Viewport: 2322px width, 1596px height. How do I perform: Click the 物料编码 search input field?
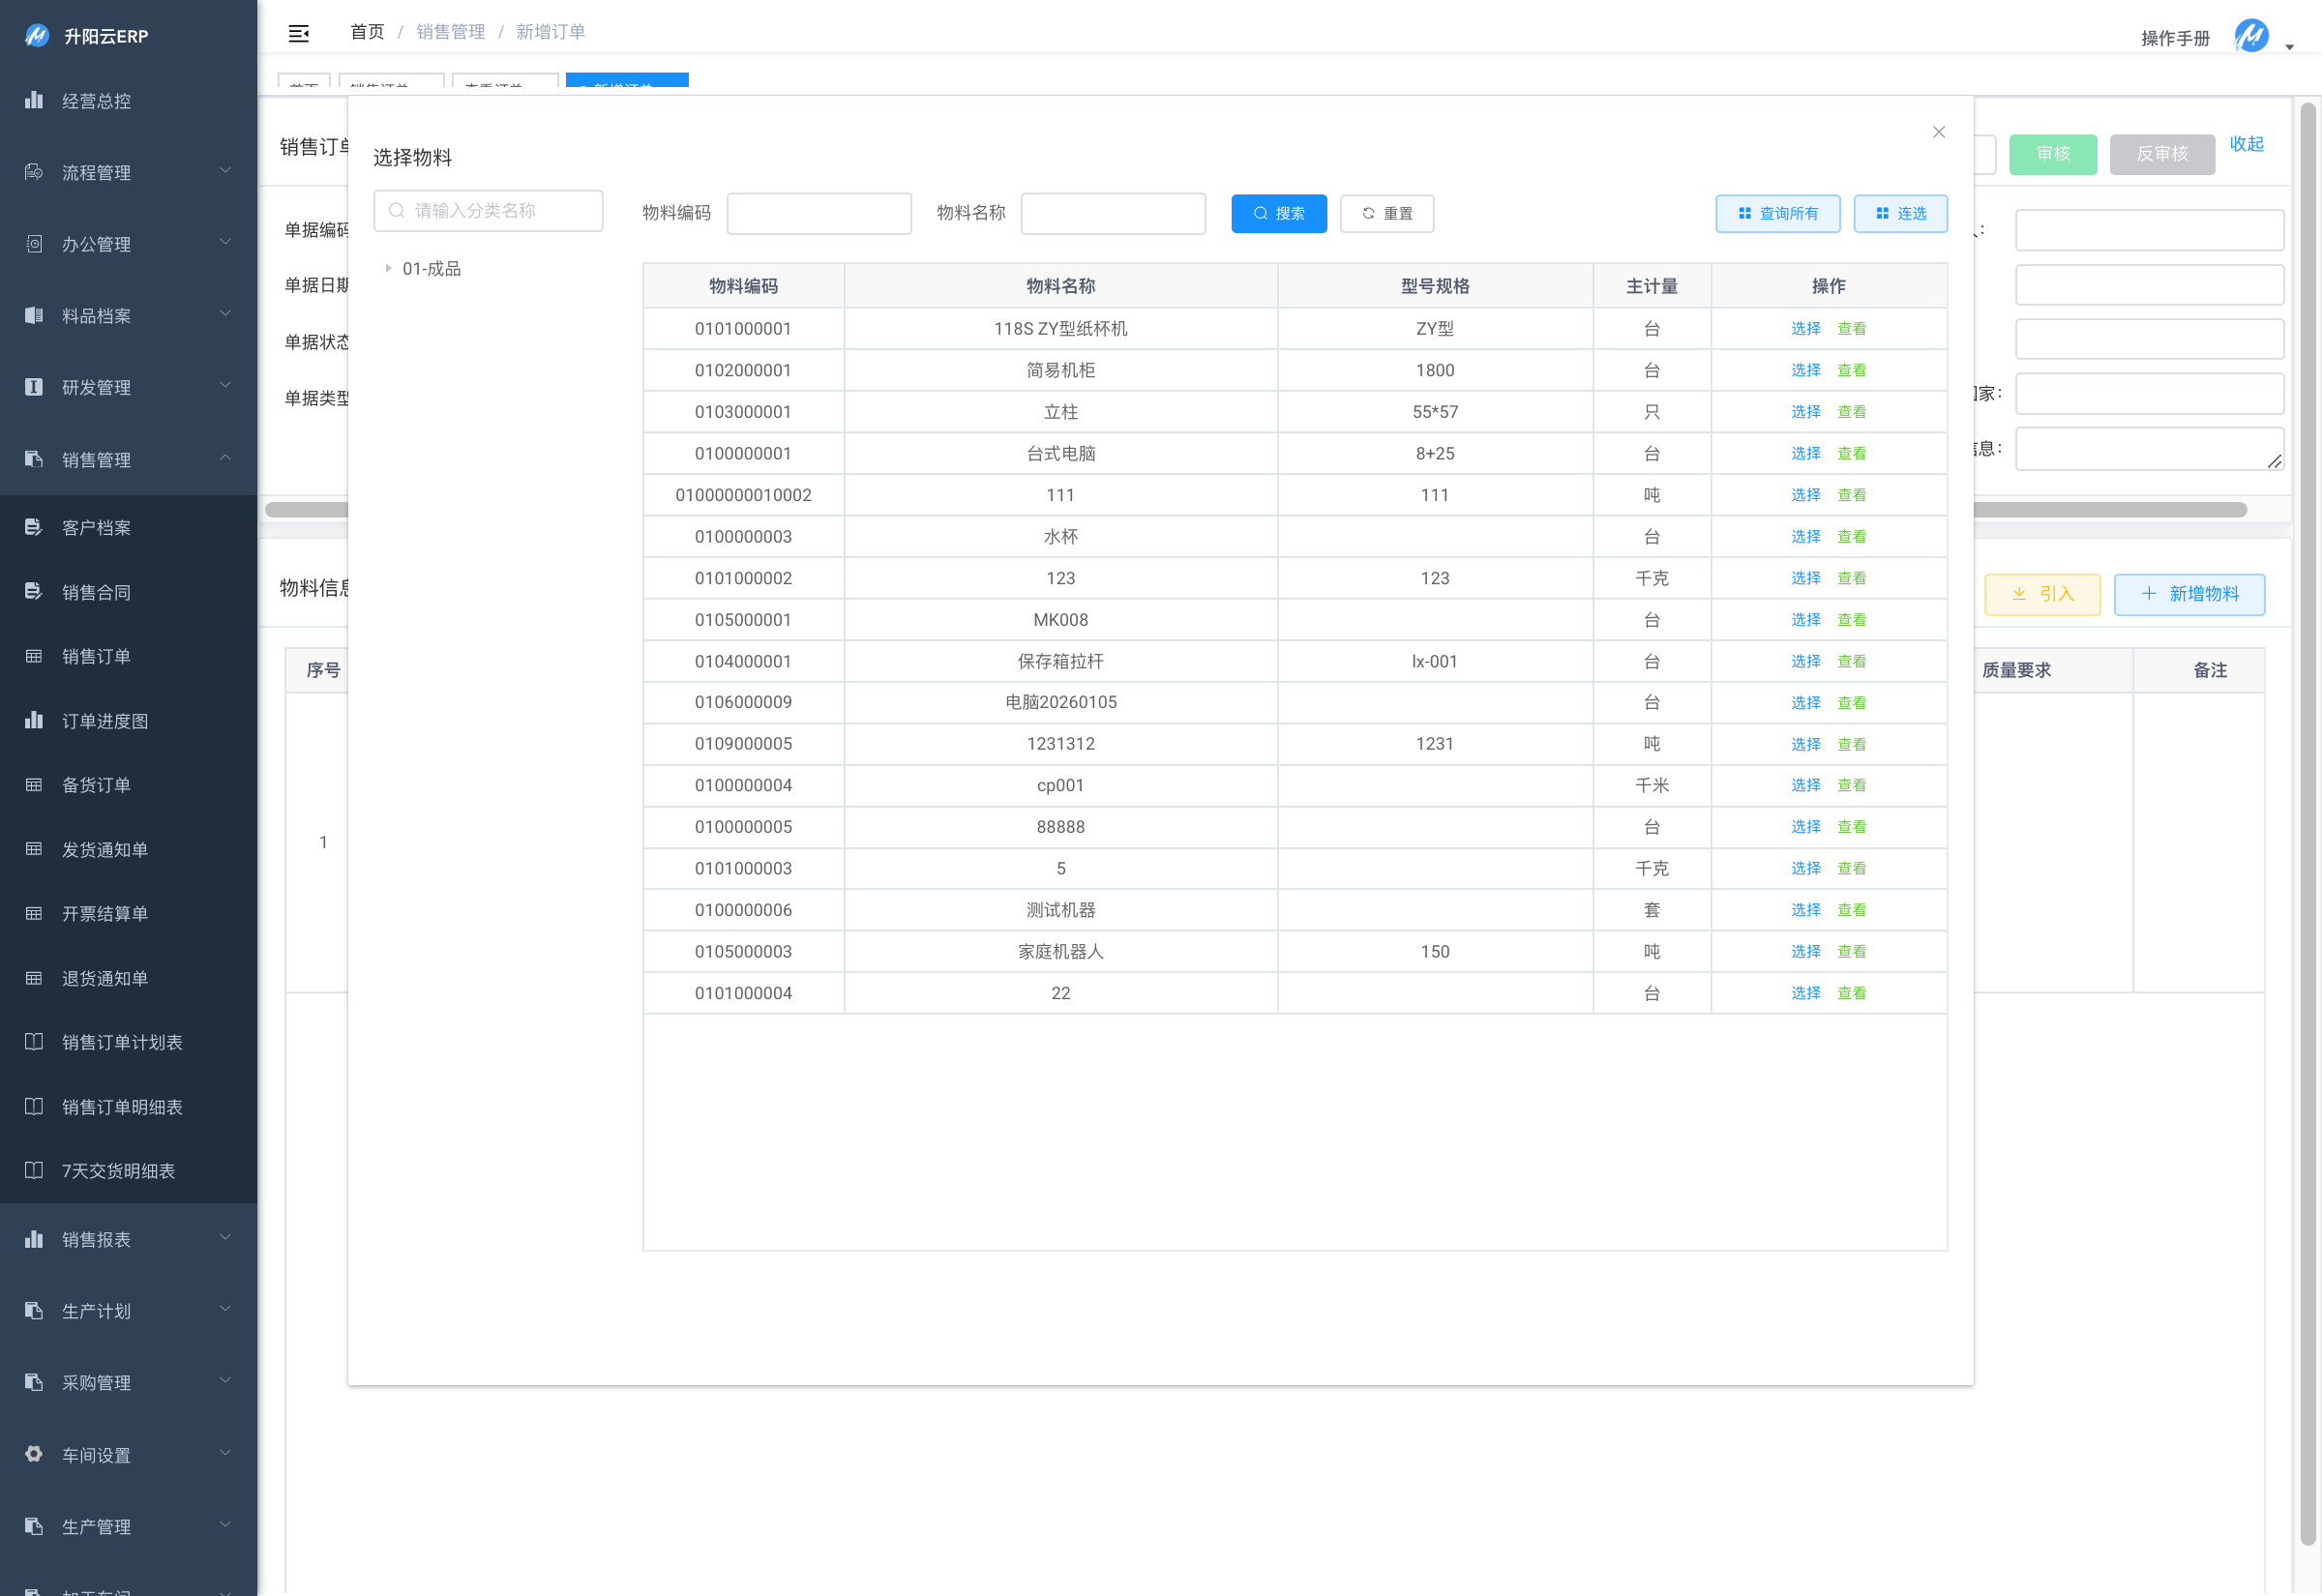818,214
